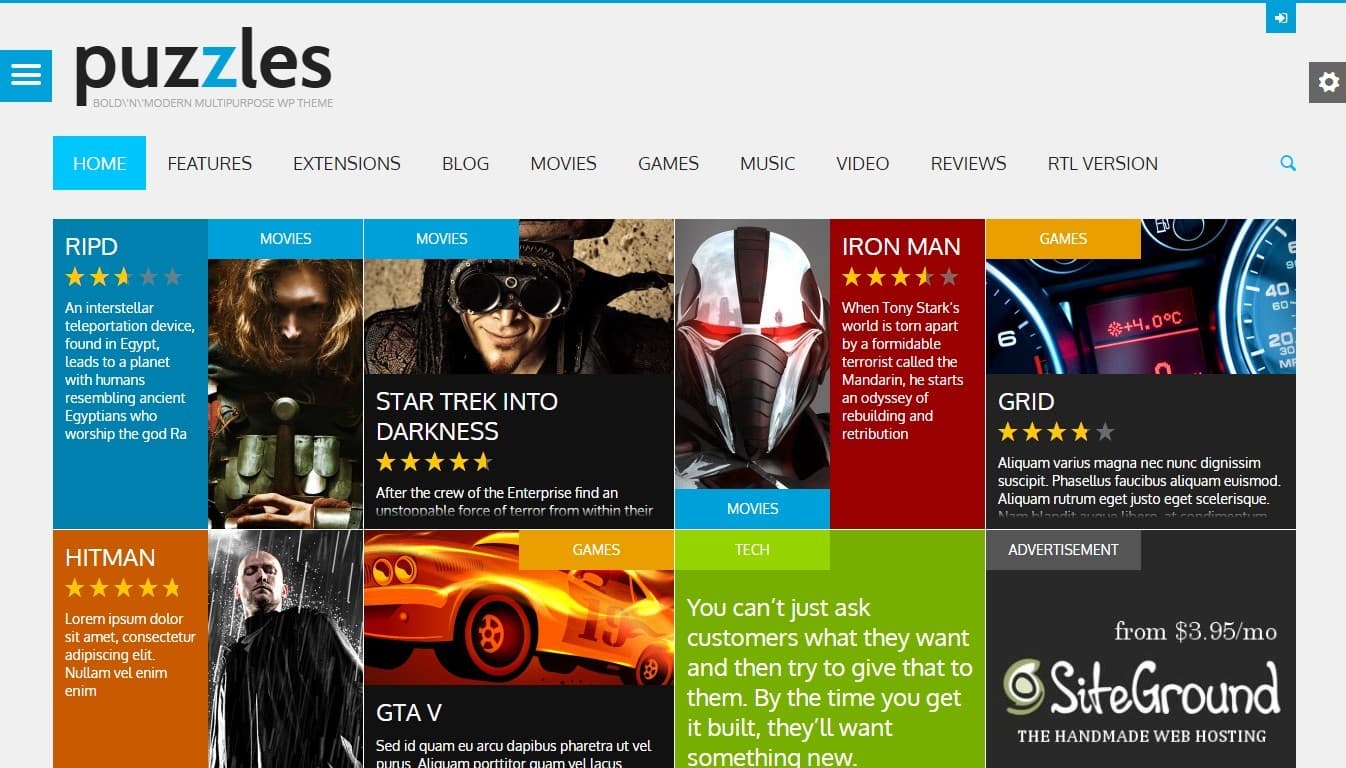Click the IRON MAN star rating
Screen dimensions: 1346x768
(900, 277)
